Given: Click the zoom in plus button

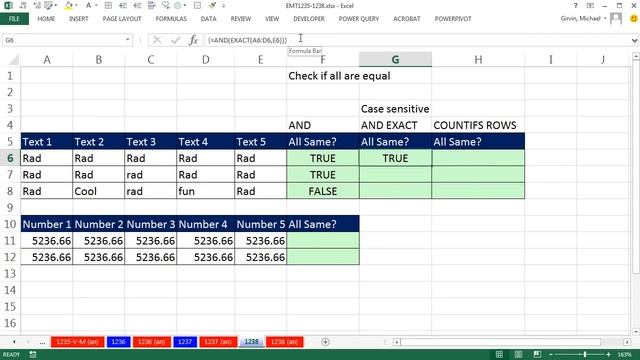Looking at the screenshot, I should click(608, 354).
